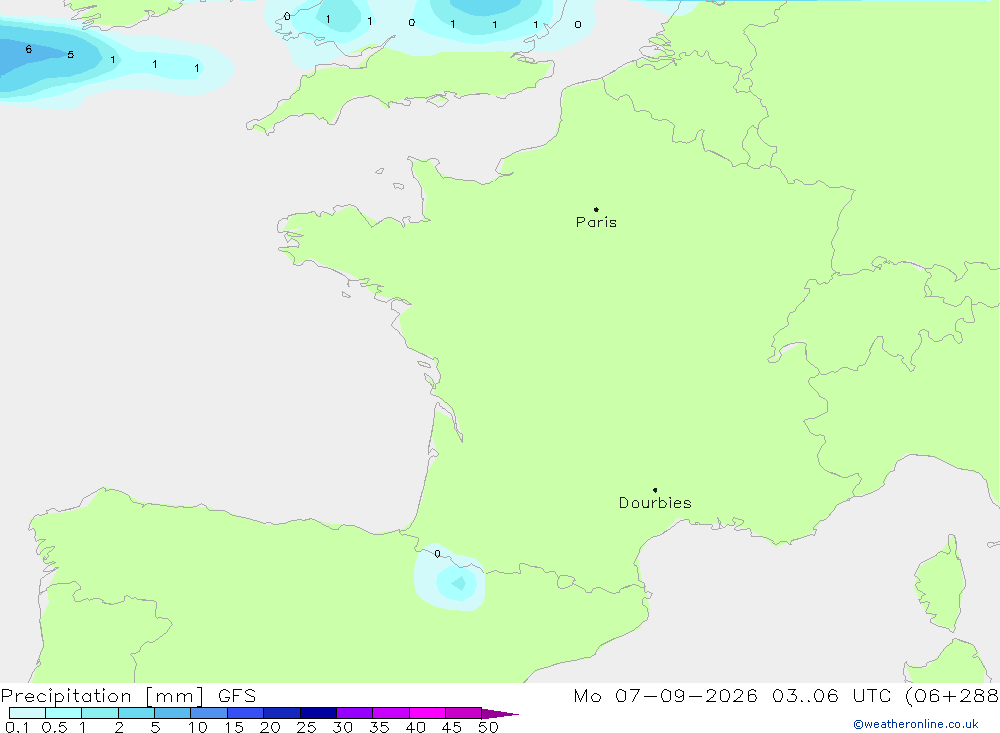This screenshot has width=1000, height=733.
Task: Select the 45 mm magenta legend swatch
Action: 463,713
